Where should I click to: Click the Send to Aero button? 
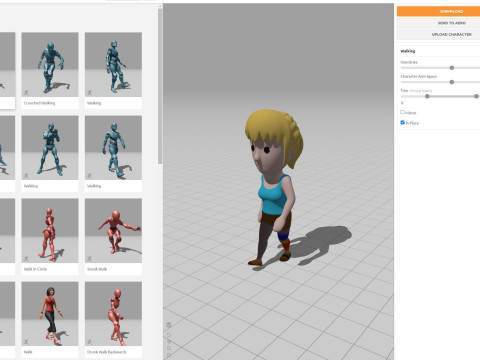point(438,23)
